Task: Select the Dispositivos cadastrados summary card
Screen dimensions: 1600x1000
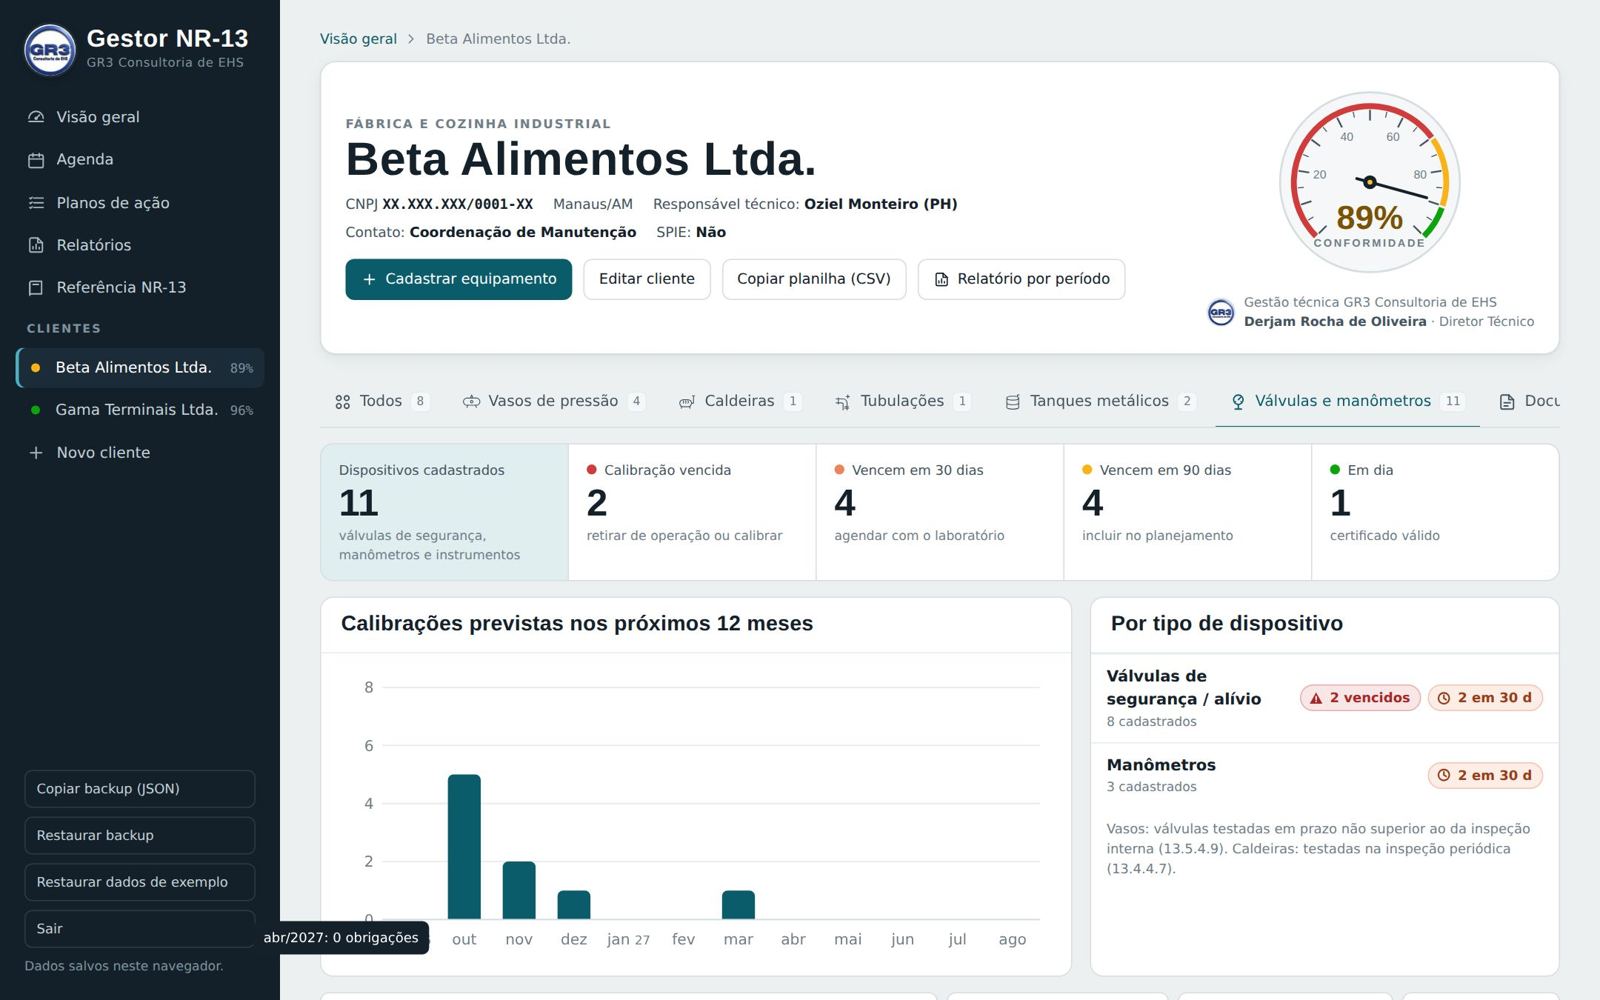Action: pyautogui.click(x=444, y=512)
